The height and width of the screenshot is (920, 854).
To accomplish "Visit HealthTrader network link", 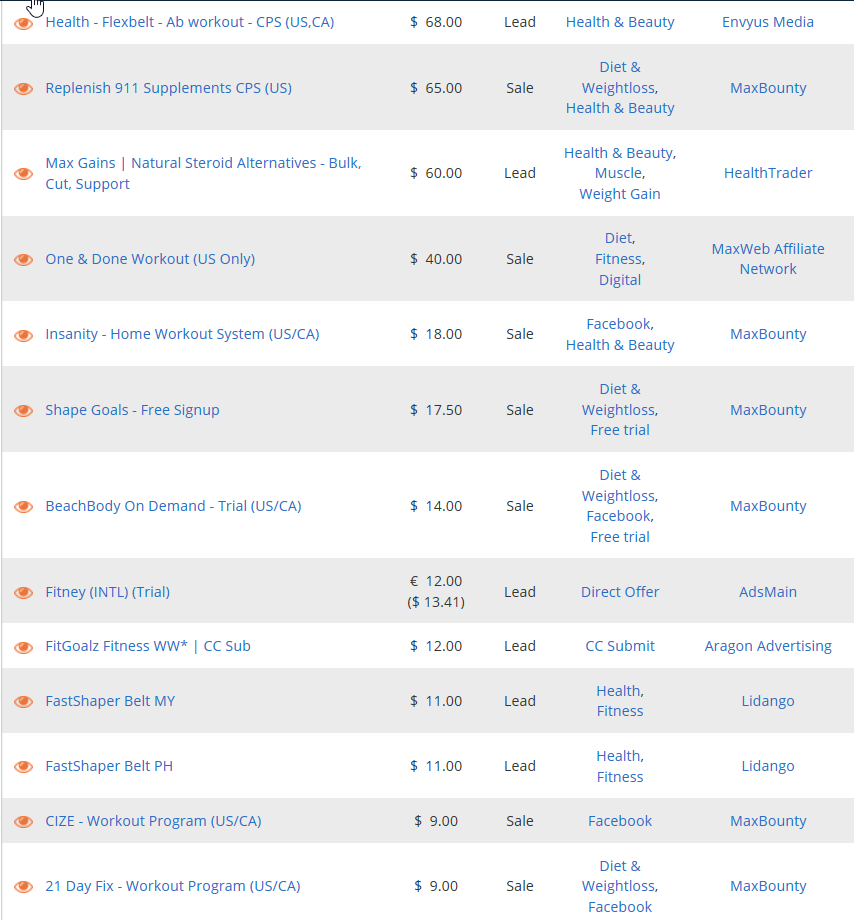I will click(x=768, y=173).
